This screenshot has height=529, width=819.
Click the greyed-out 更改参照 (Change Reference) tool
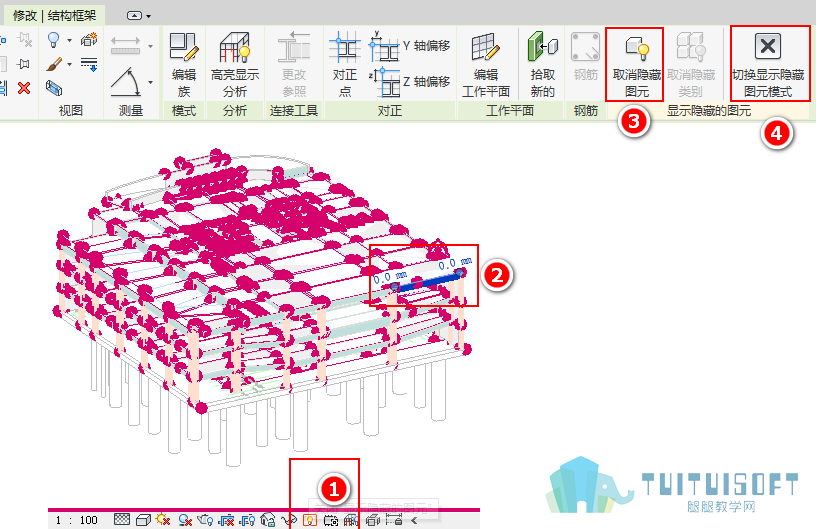coord(294,64)
